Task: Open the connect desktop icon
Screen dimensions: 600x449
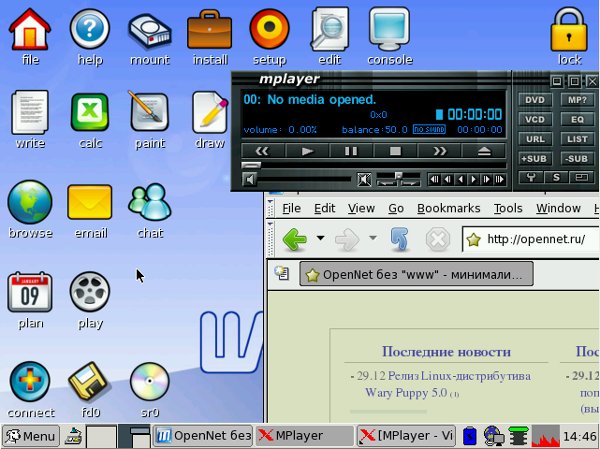Action: coord(30,382)
